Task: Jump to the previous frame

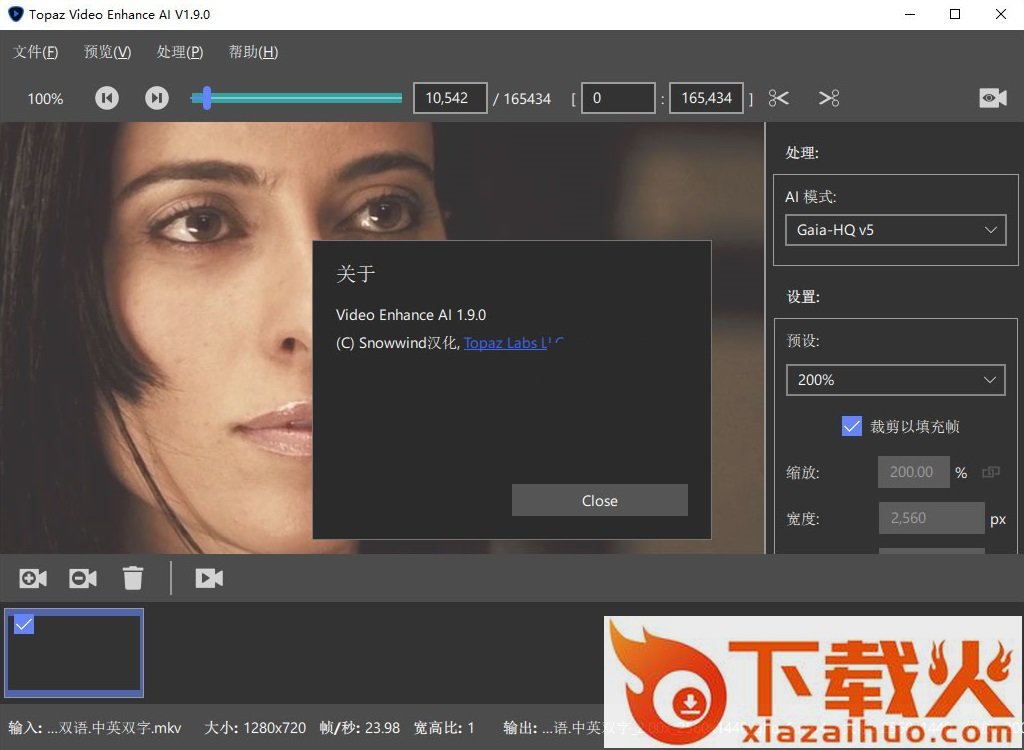Action: coord(107,98)
